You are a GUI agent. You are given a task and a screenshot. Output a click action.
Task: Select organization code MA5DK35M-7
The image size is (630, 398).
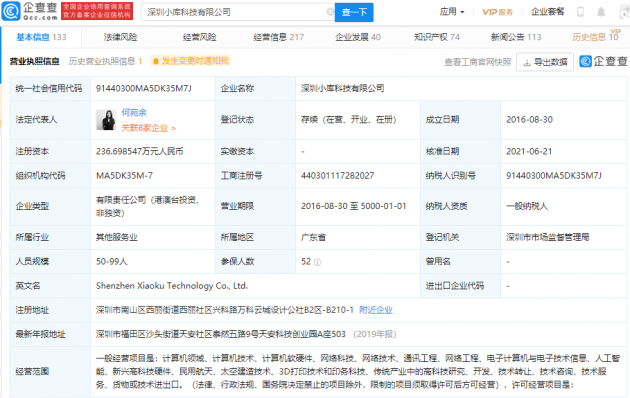coord(124,176)
